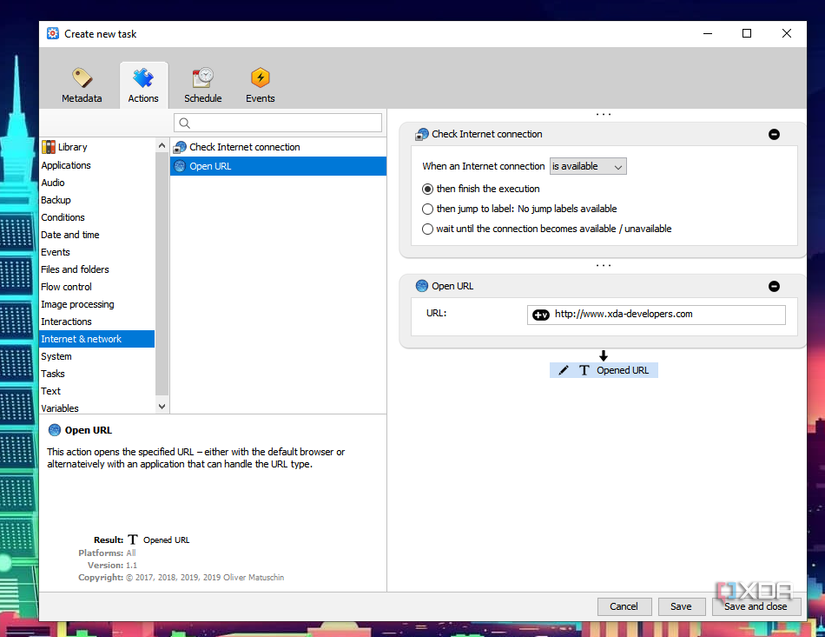The width and height of the screenshot is (825, 637).
Task: Click Save and close button
Action: point(756,606)
